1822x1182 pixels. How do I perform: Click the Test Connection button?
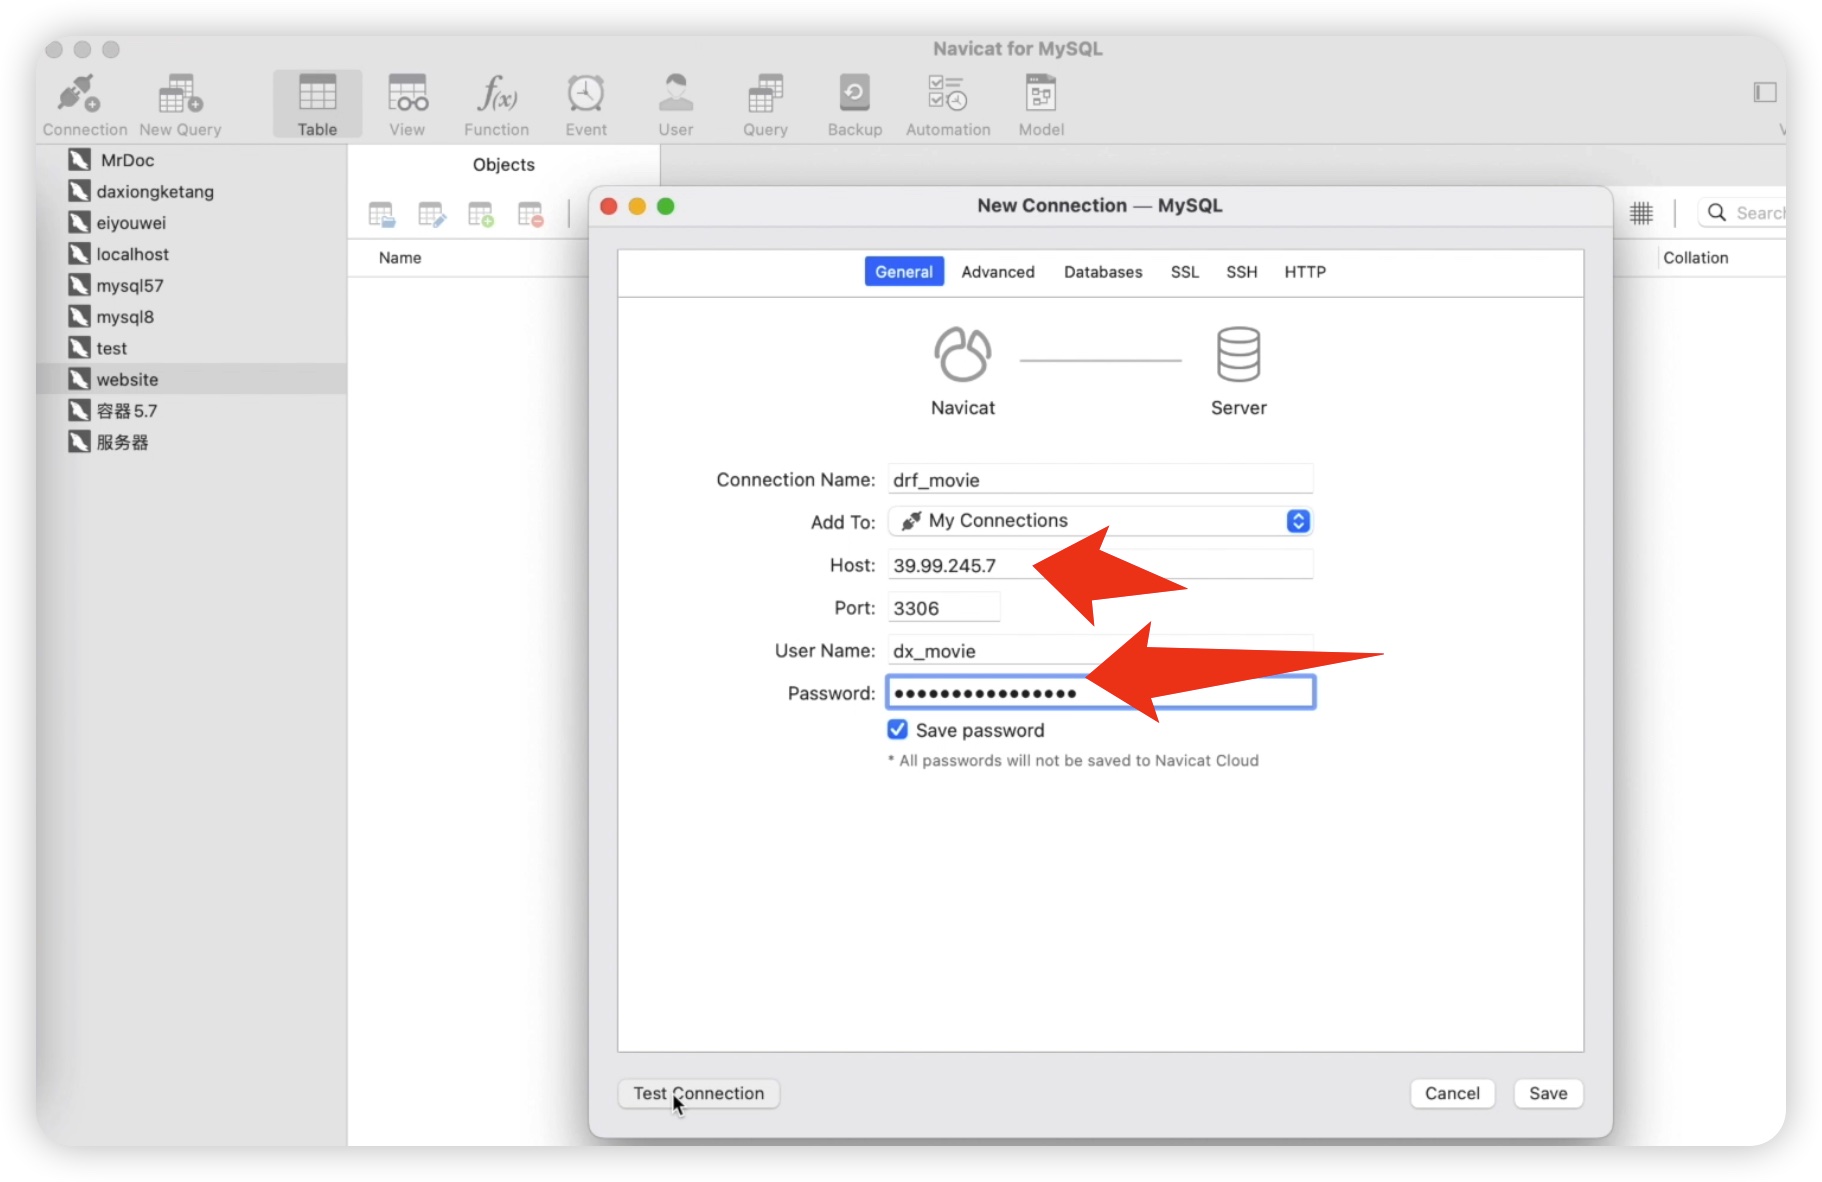(699, 1093)
